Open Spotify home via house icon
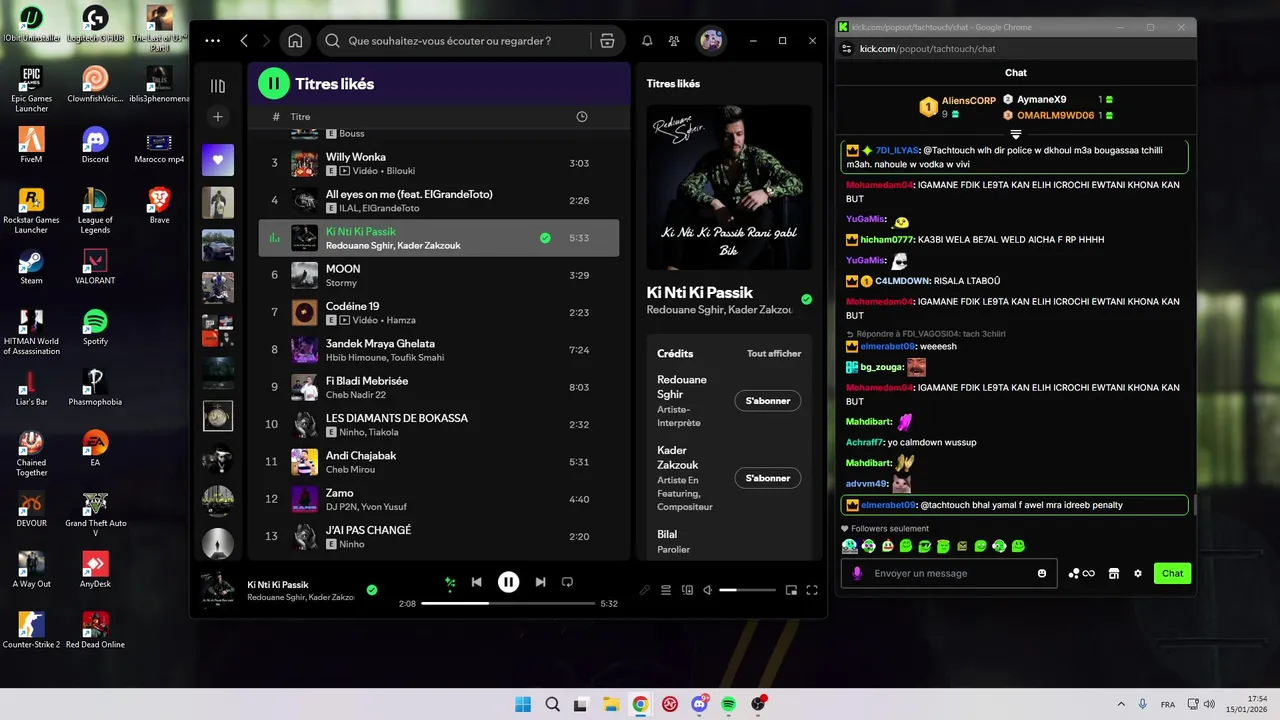 click(295, 41)
